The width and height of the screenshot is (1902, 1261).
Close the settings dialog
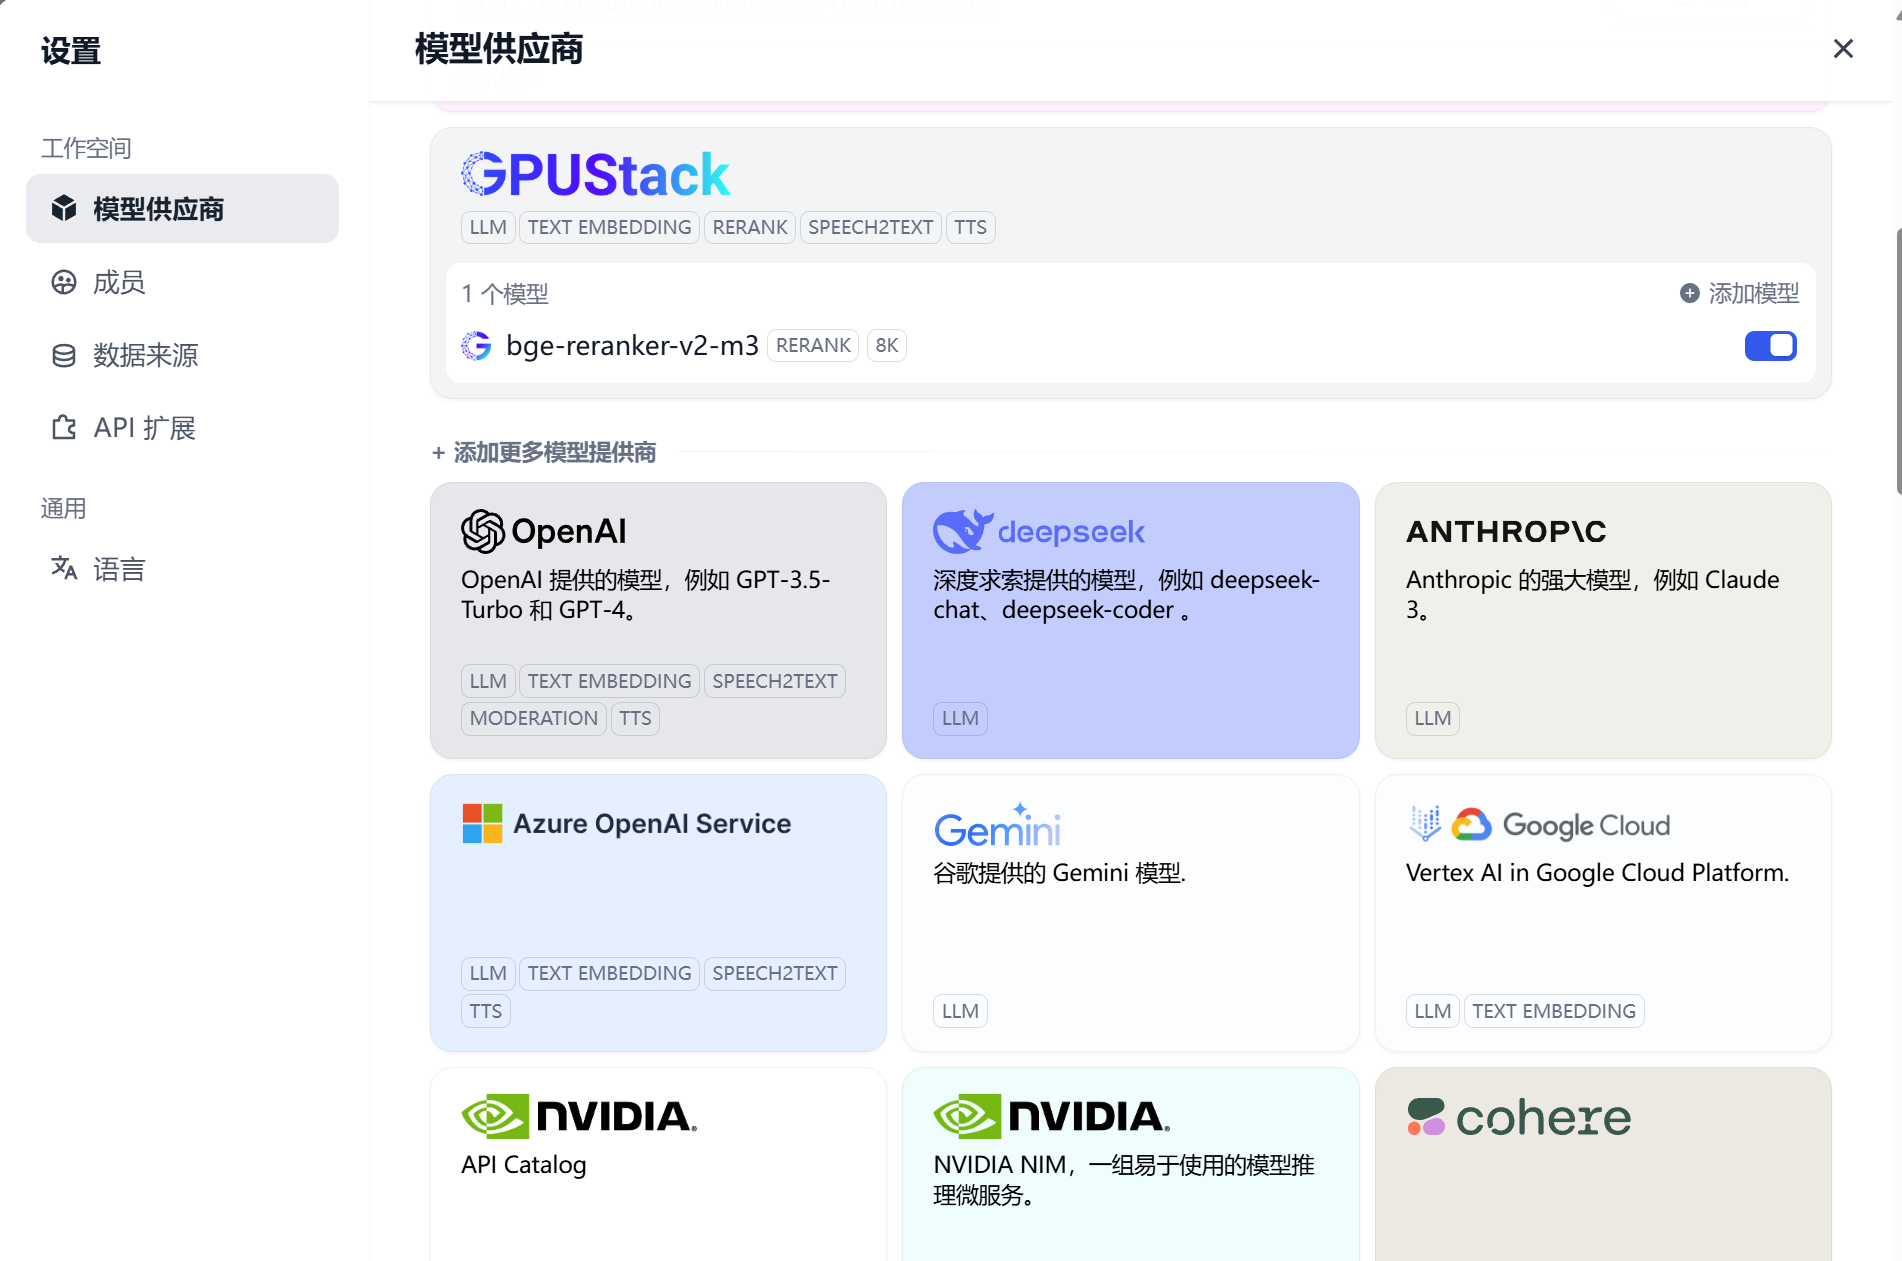coord(1843,48)
